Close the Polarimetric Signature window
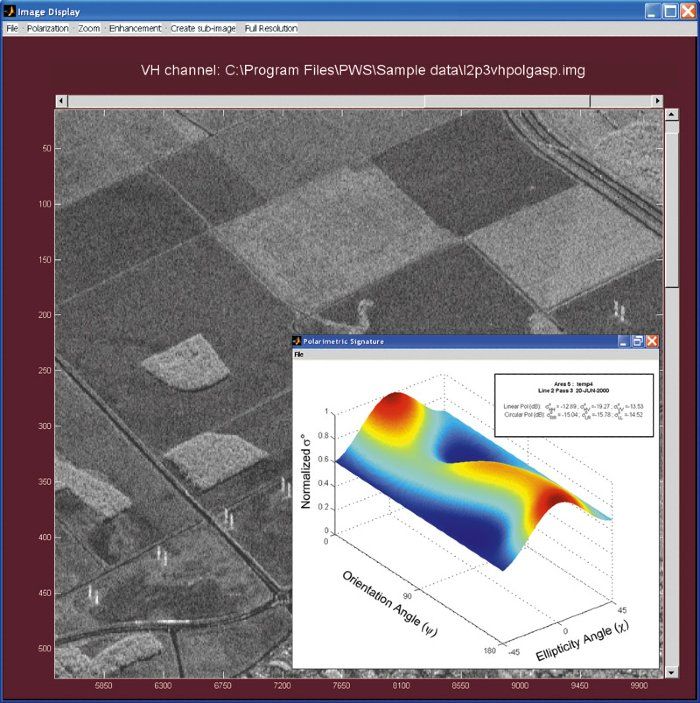 (652, 341)
